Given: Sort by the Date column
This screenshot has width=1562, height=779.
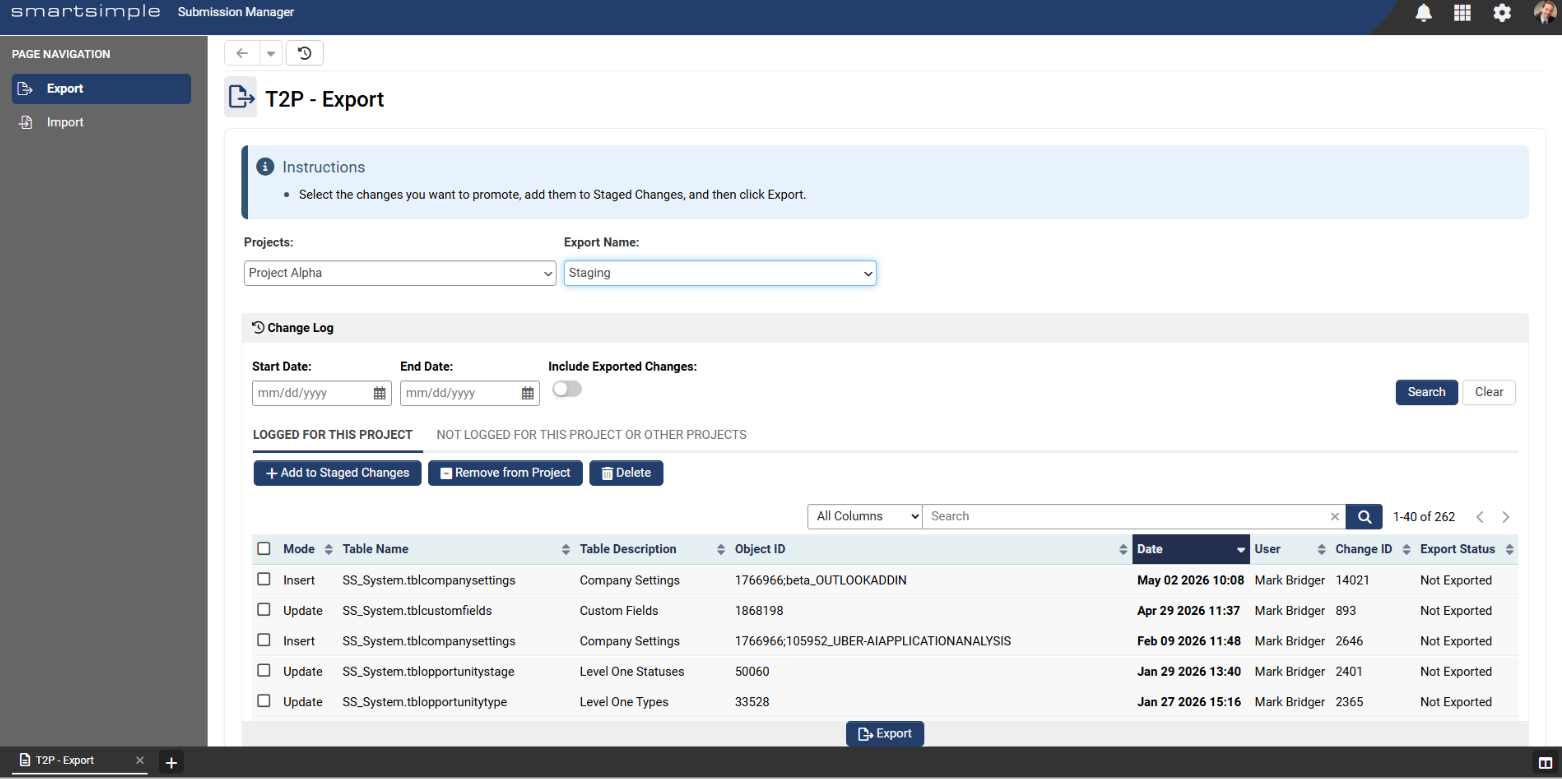Looking at the screenshot, I should 1191,549.
